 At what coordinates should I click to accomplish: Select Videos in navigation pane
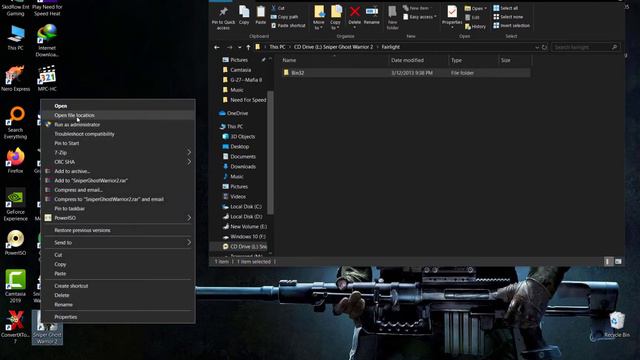(238, 196)
